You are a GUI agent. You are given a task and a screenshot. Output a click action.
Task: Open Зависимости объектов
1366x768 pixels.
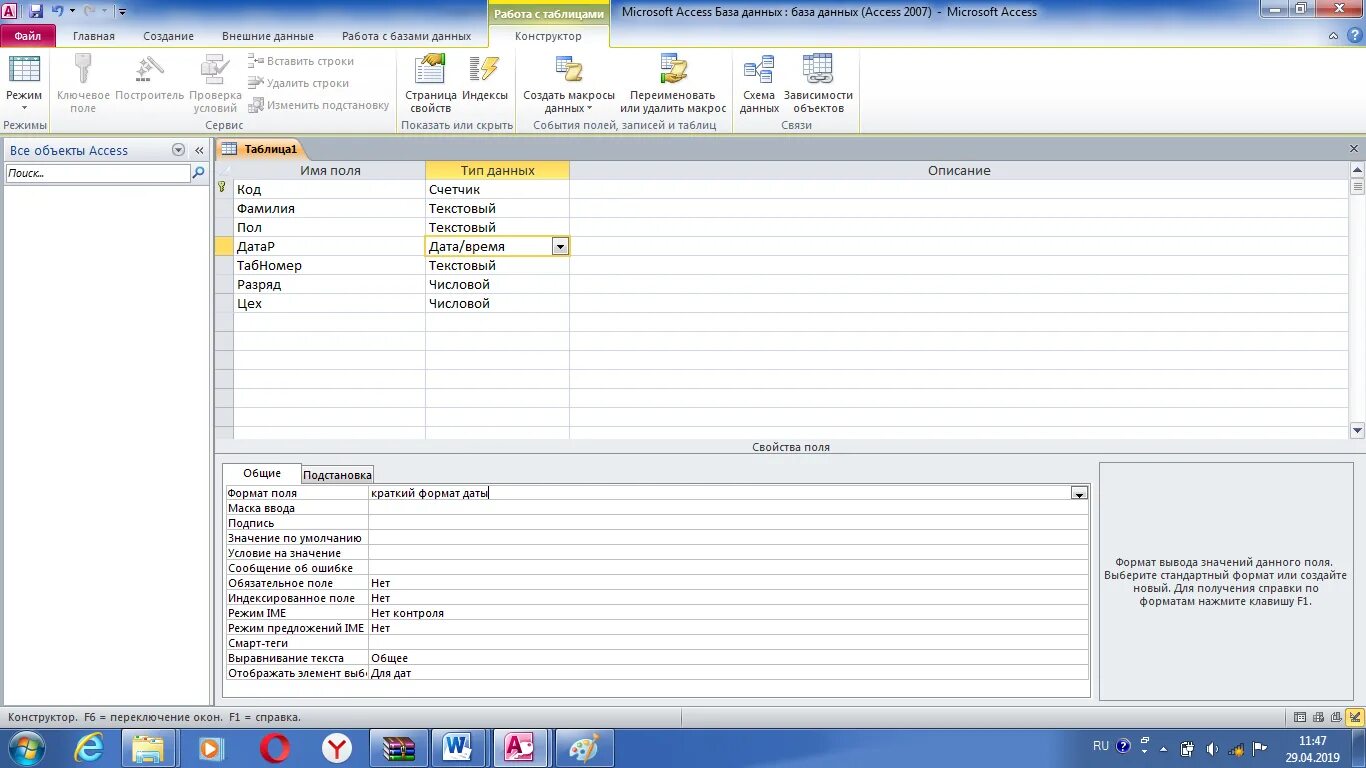click(818, 84)
